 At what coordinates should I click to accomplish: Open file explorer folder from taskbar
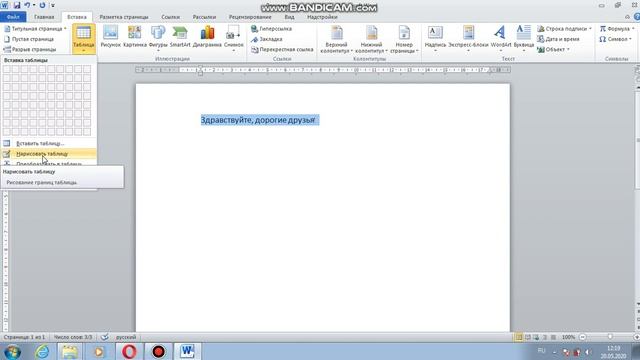70,351
